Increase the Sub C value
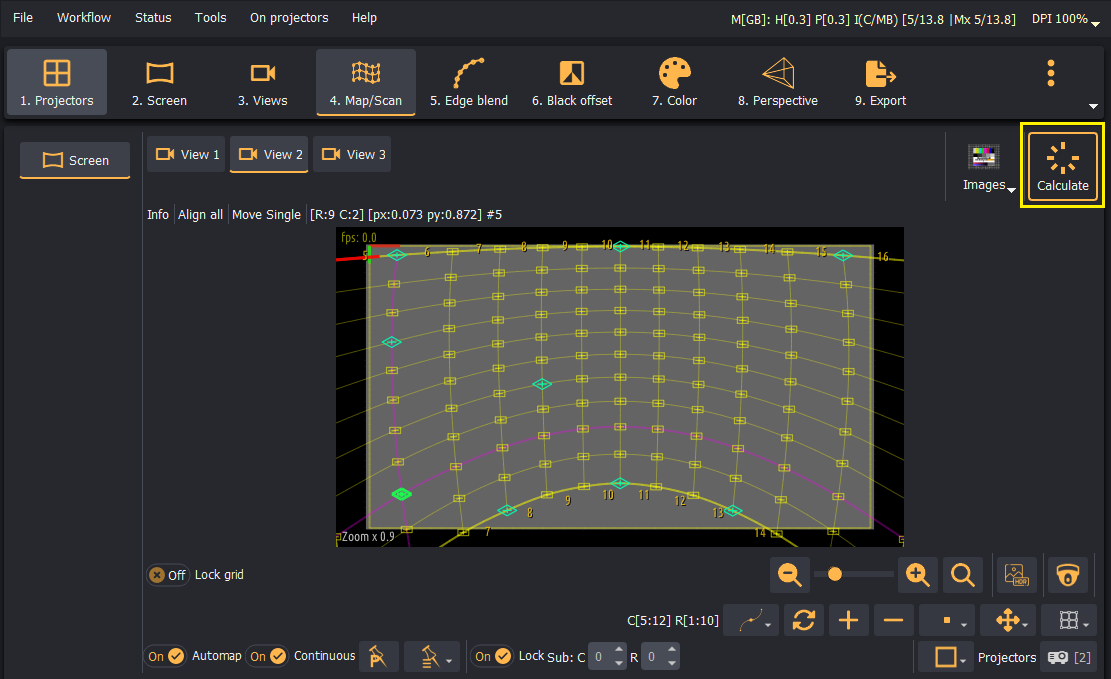The height and width of the screenshot is (679, 1111). pos(619,650)
